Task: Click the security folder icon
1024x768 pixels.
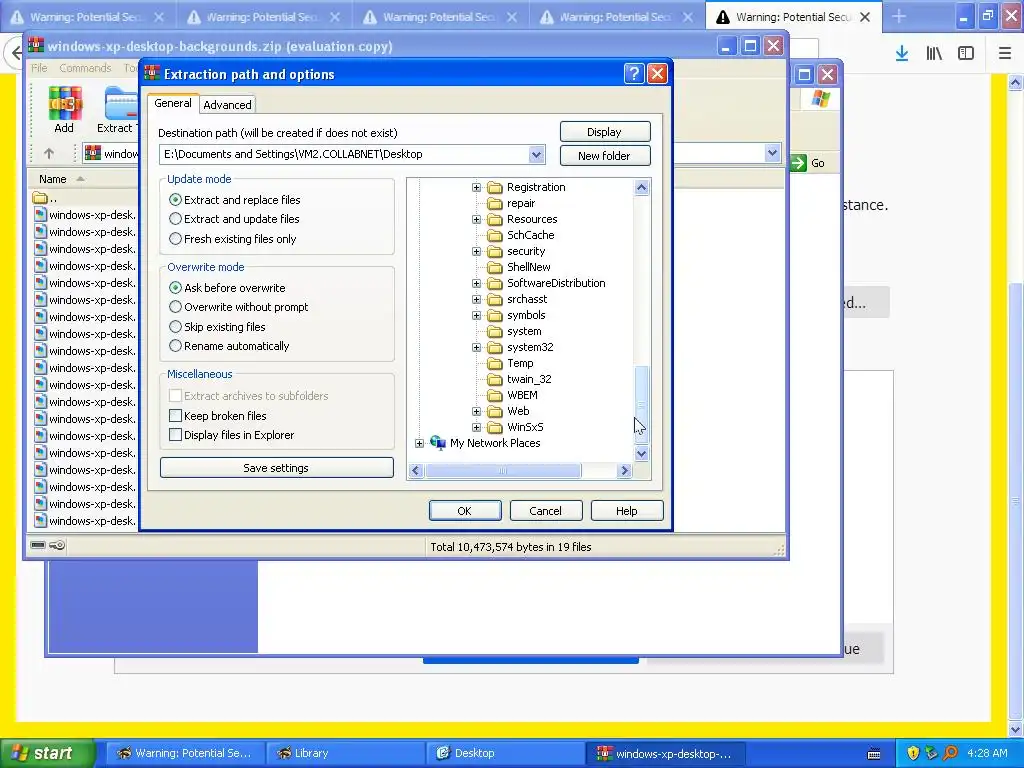Action: pyautogui.click(x=495, y=251)
